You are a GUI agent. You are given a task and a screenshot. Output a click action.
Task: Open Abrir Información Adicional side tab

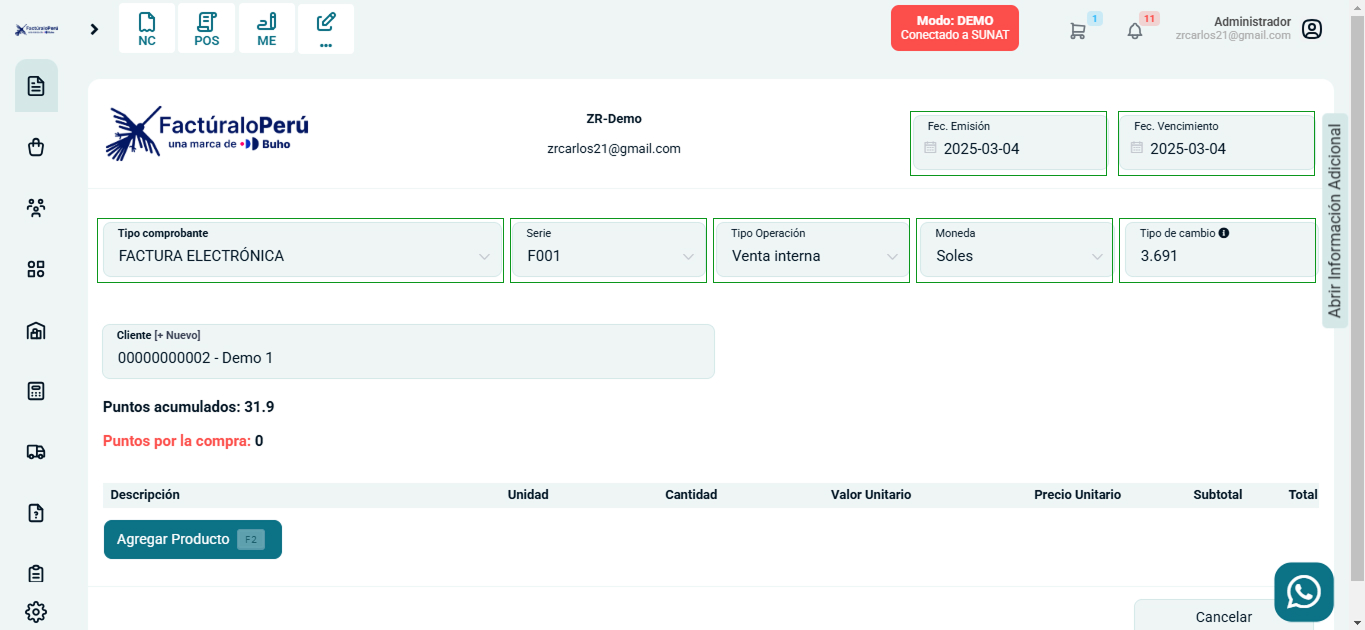coord(1334,221)
